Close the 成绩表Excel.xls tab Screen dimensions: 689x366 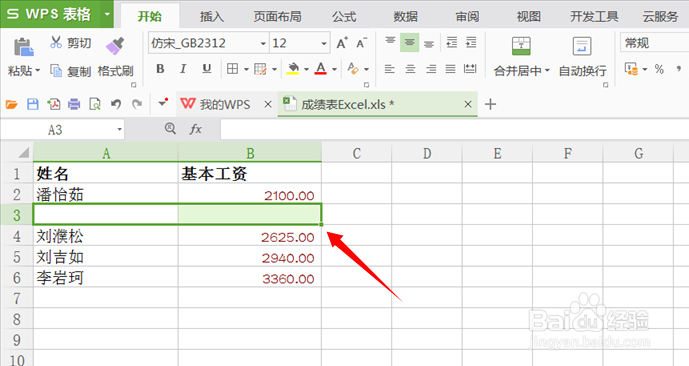468,104
